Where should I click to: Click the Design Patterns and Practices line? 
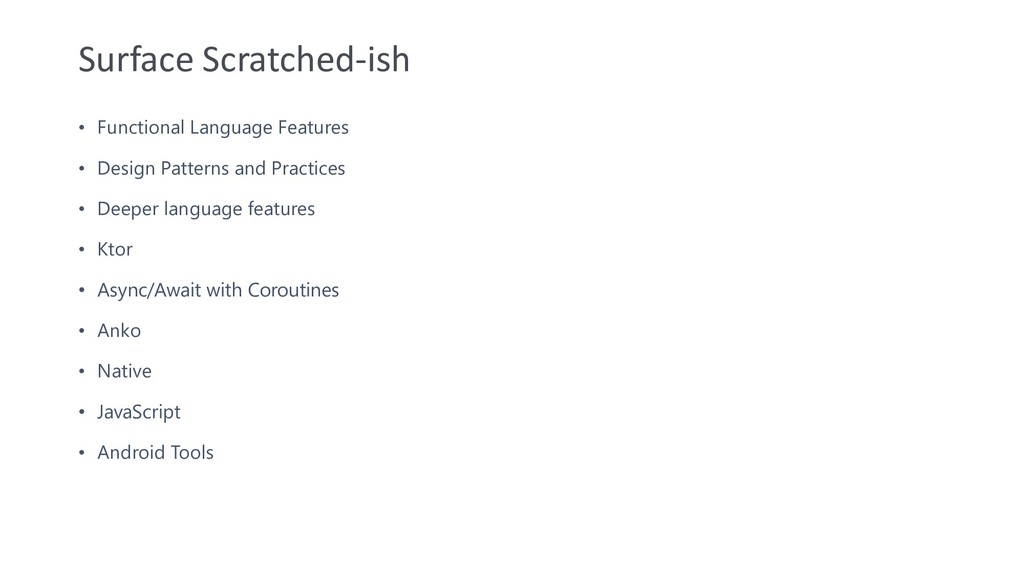(x=221, y=168)
